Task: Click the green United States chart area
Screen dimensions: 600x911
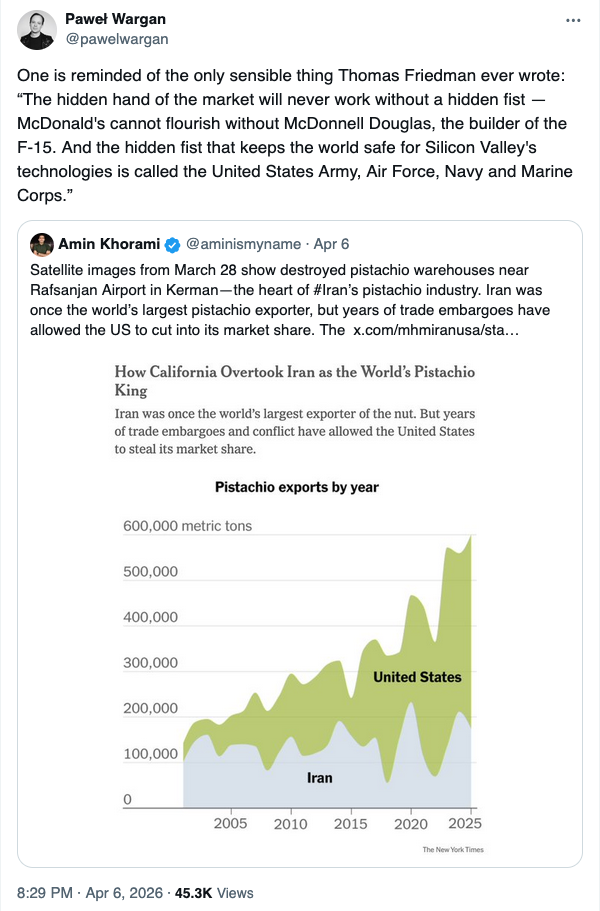Action: (x=417, y=677)
